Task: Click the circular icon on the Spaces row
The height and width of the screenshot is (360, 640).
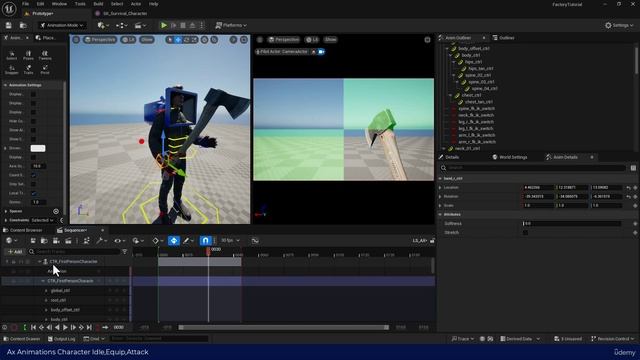Action: pyautogui.click(x=56, y=211)
